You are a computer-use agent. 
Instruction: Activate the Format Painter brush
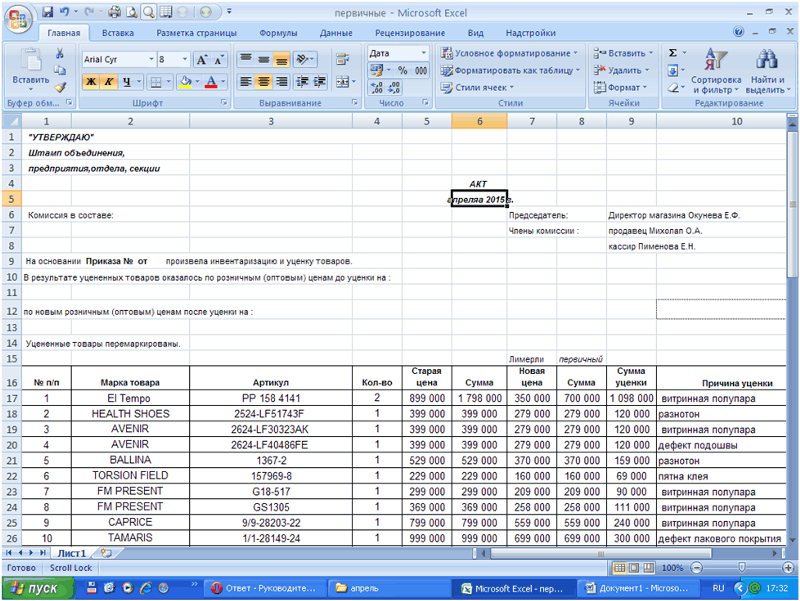click(60, 88)
